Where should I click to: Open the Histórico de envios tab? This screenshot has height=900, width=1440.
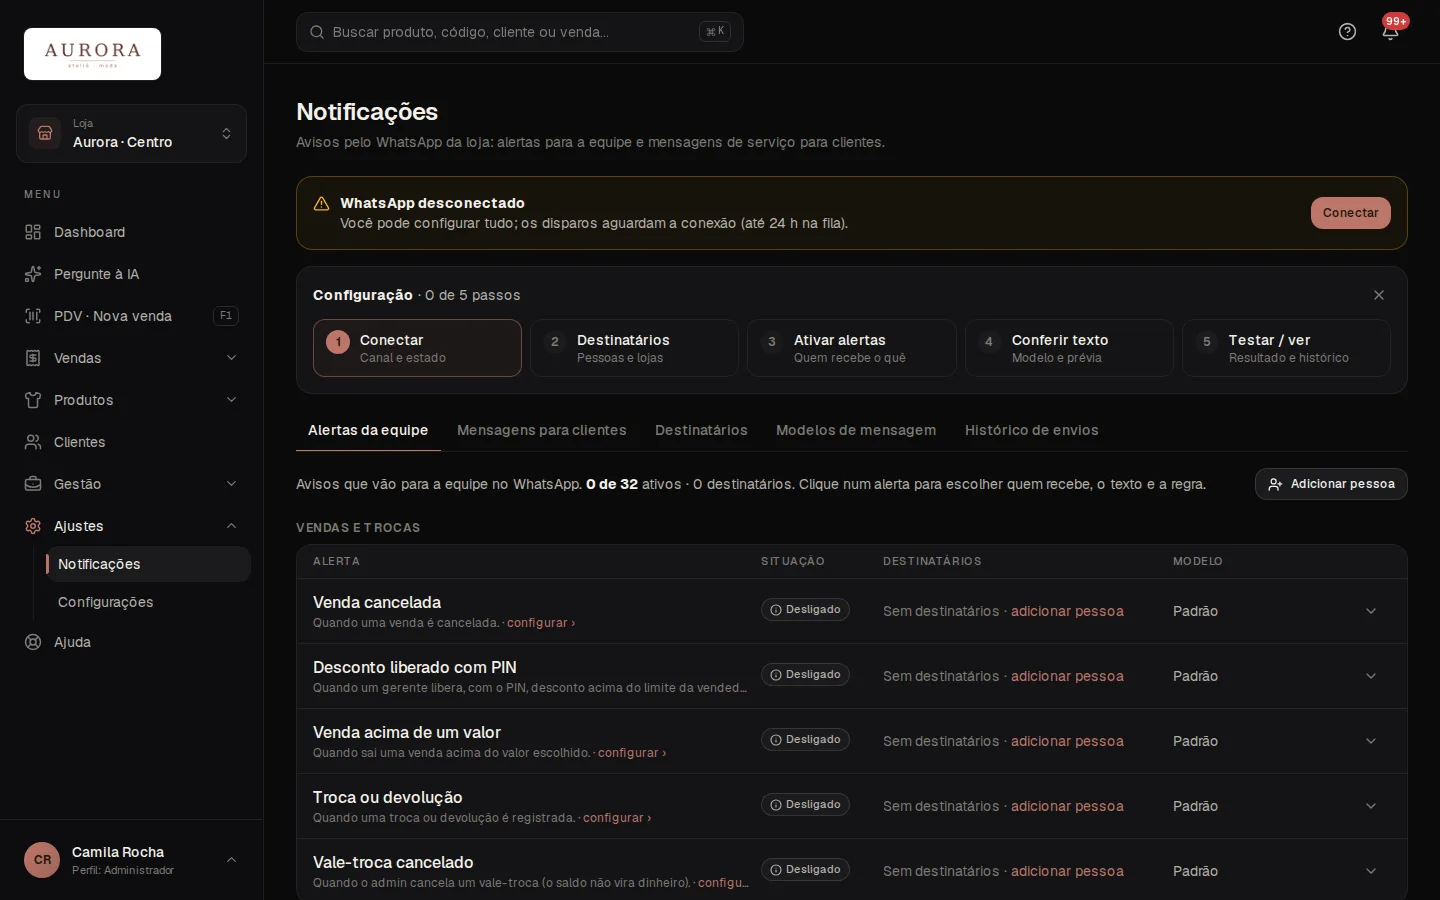point(1032,430)
